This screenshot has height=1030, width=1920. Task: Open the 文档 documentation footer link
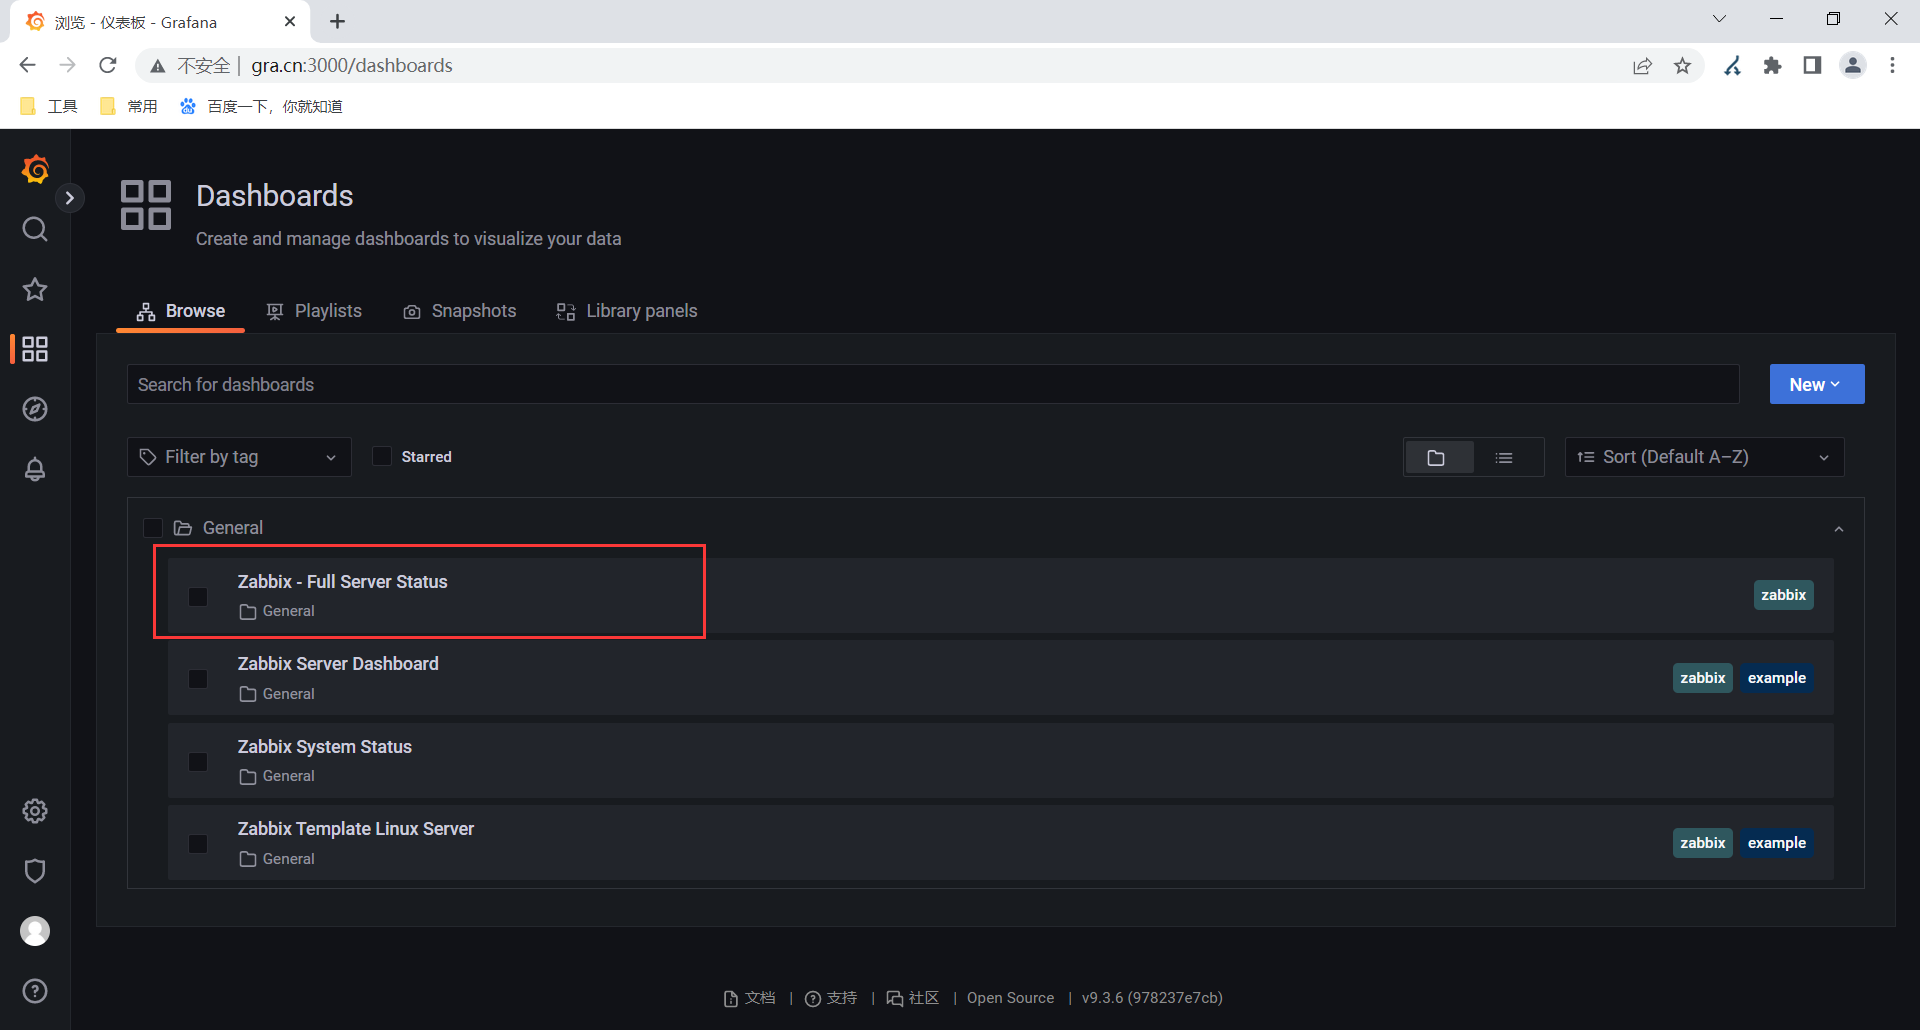coord(750,998)
